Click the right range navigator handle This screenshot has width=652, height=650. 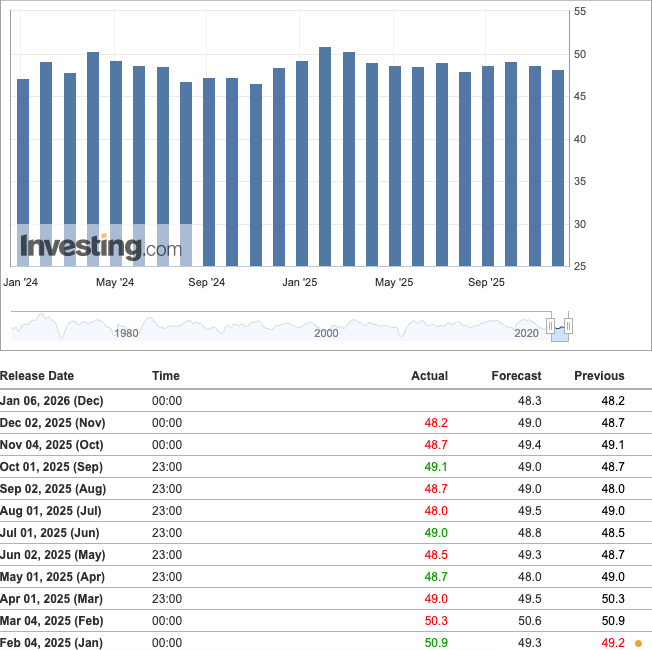point(568,326)
